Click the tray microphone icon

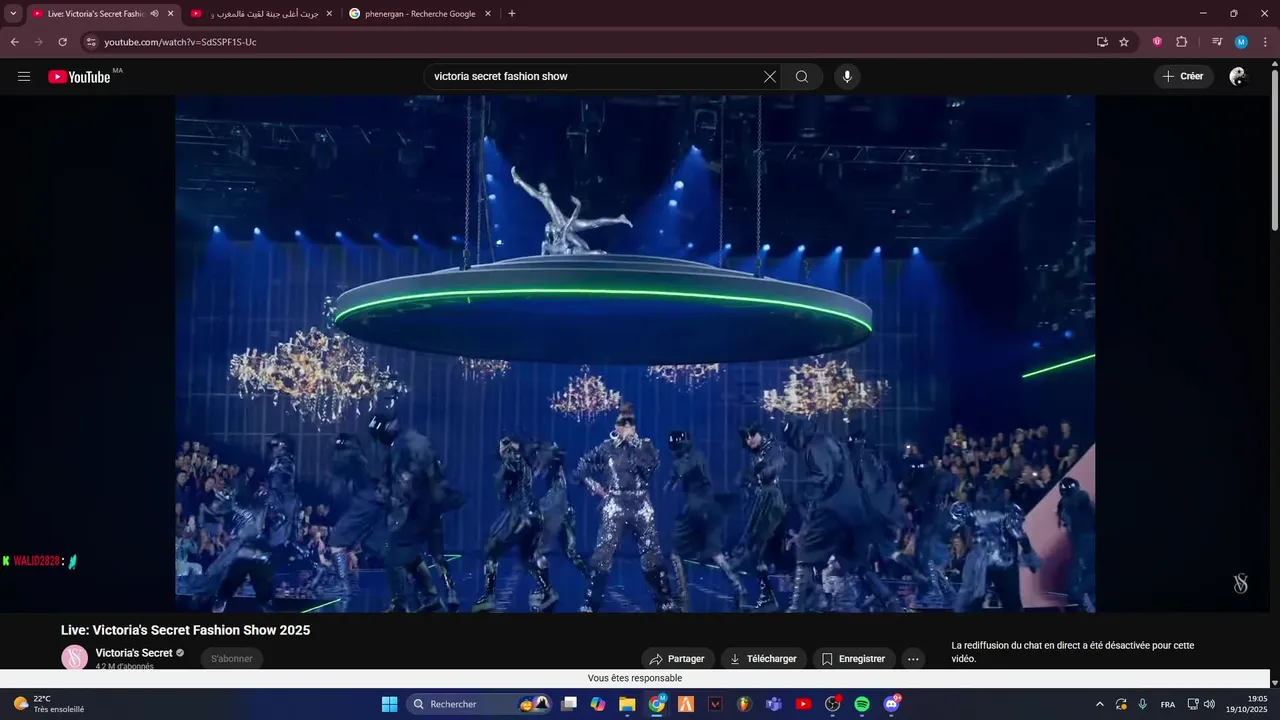[1143, 704]
